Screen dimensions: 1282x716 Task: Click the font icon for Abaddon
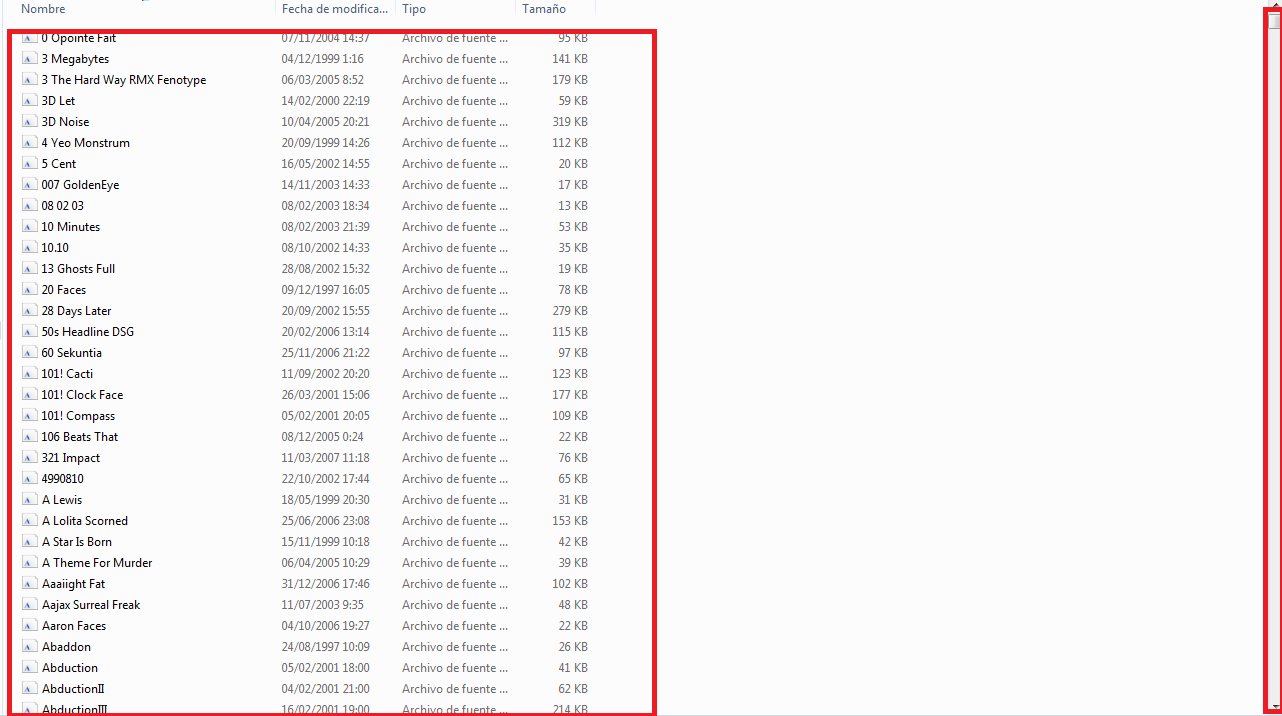(x=30, y=647)
